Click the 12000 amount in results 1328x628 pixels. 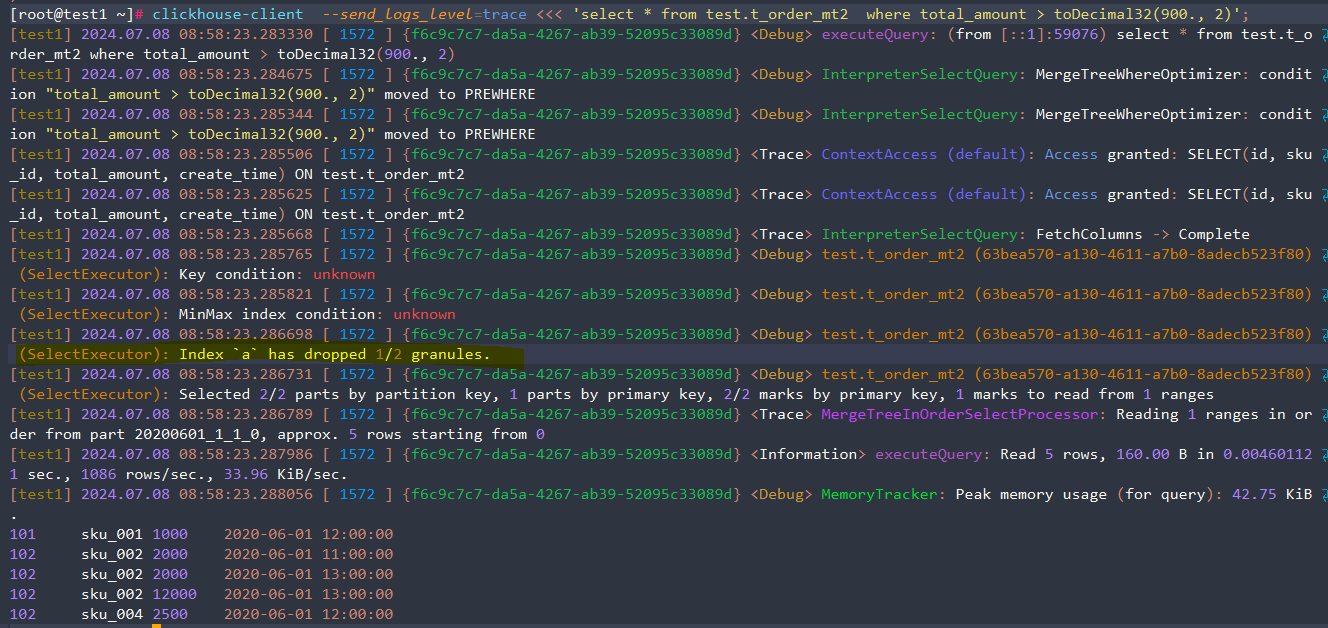point(174,594)
